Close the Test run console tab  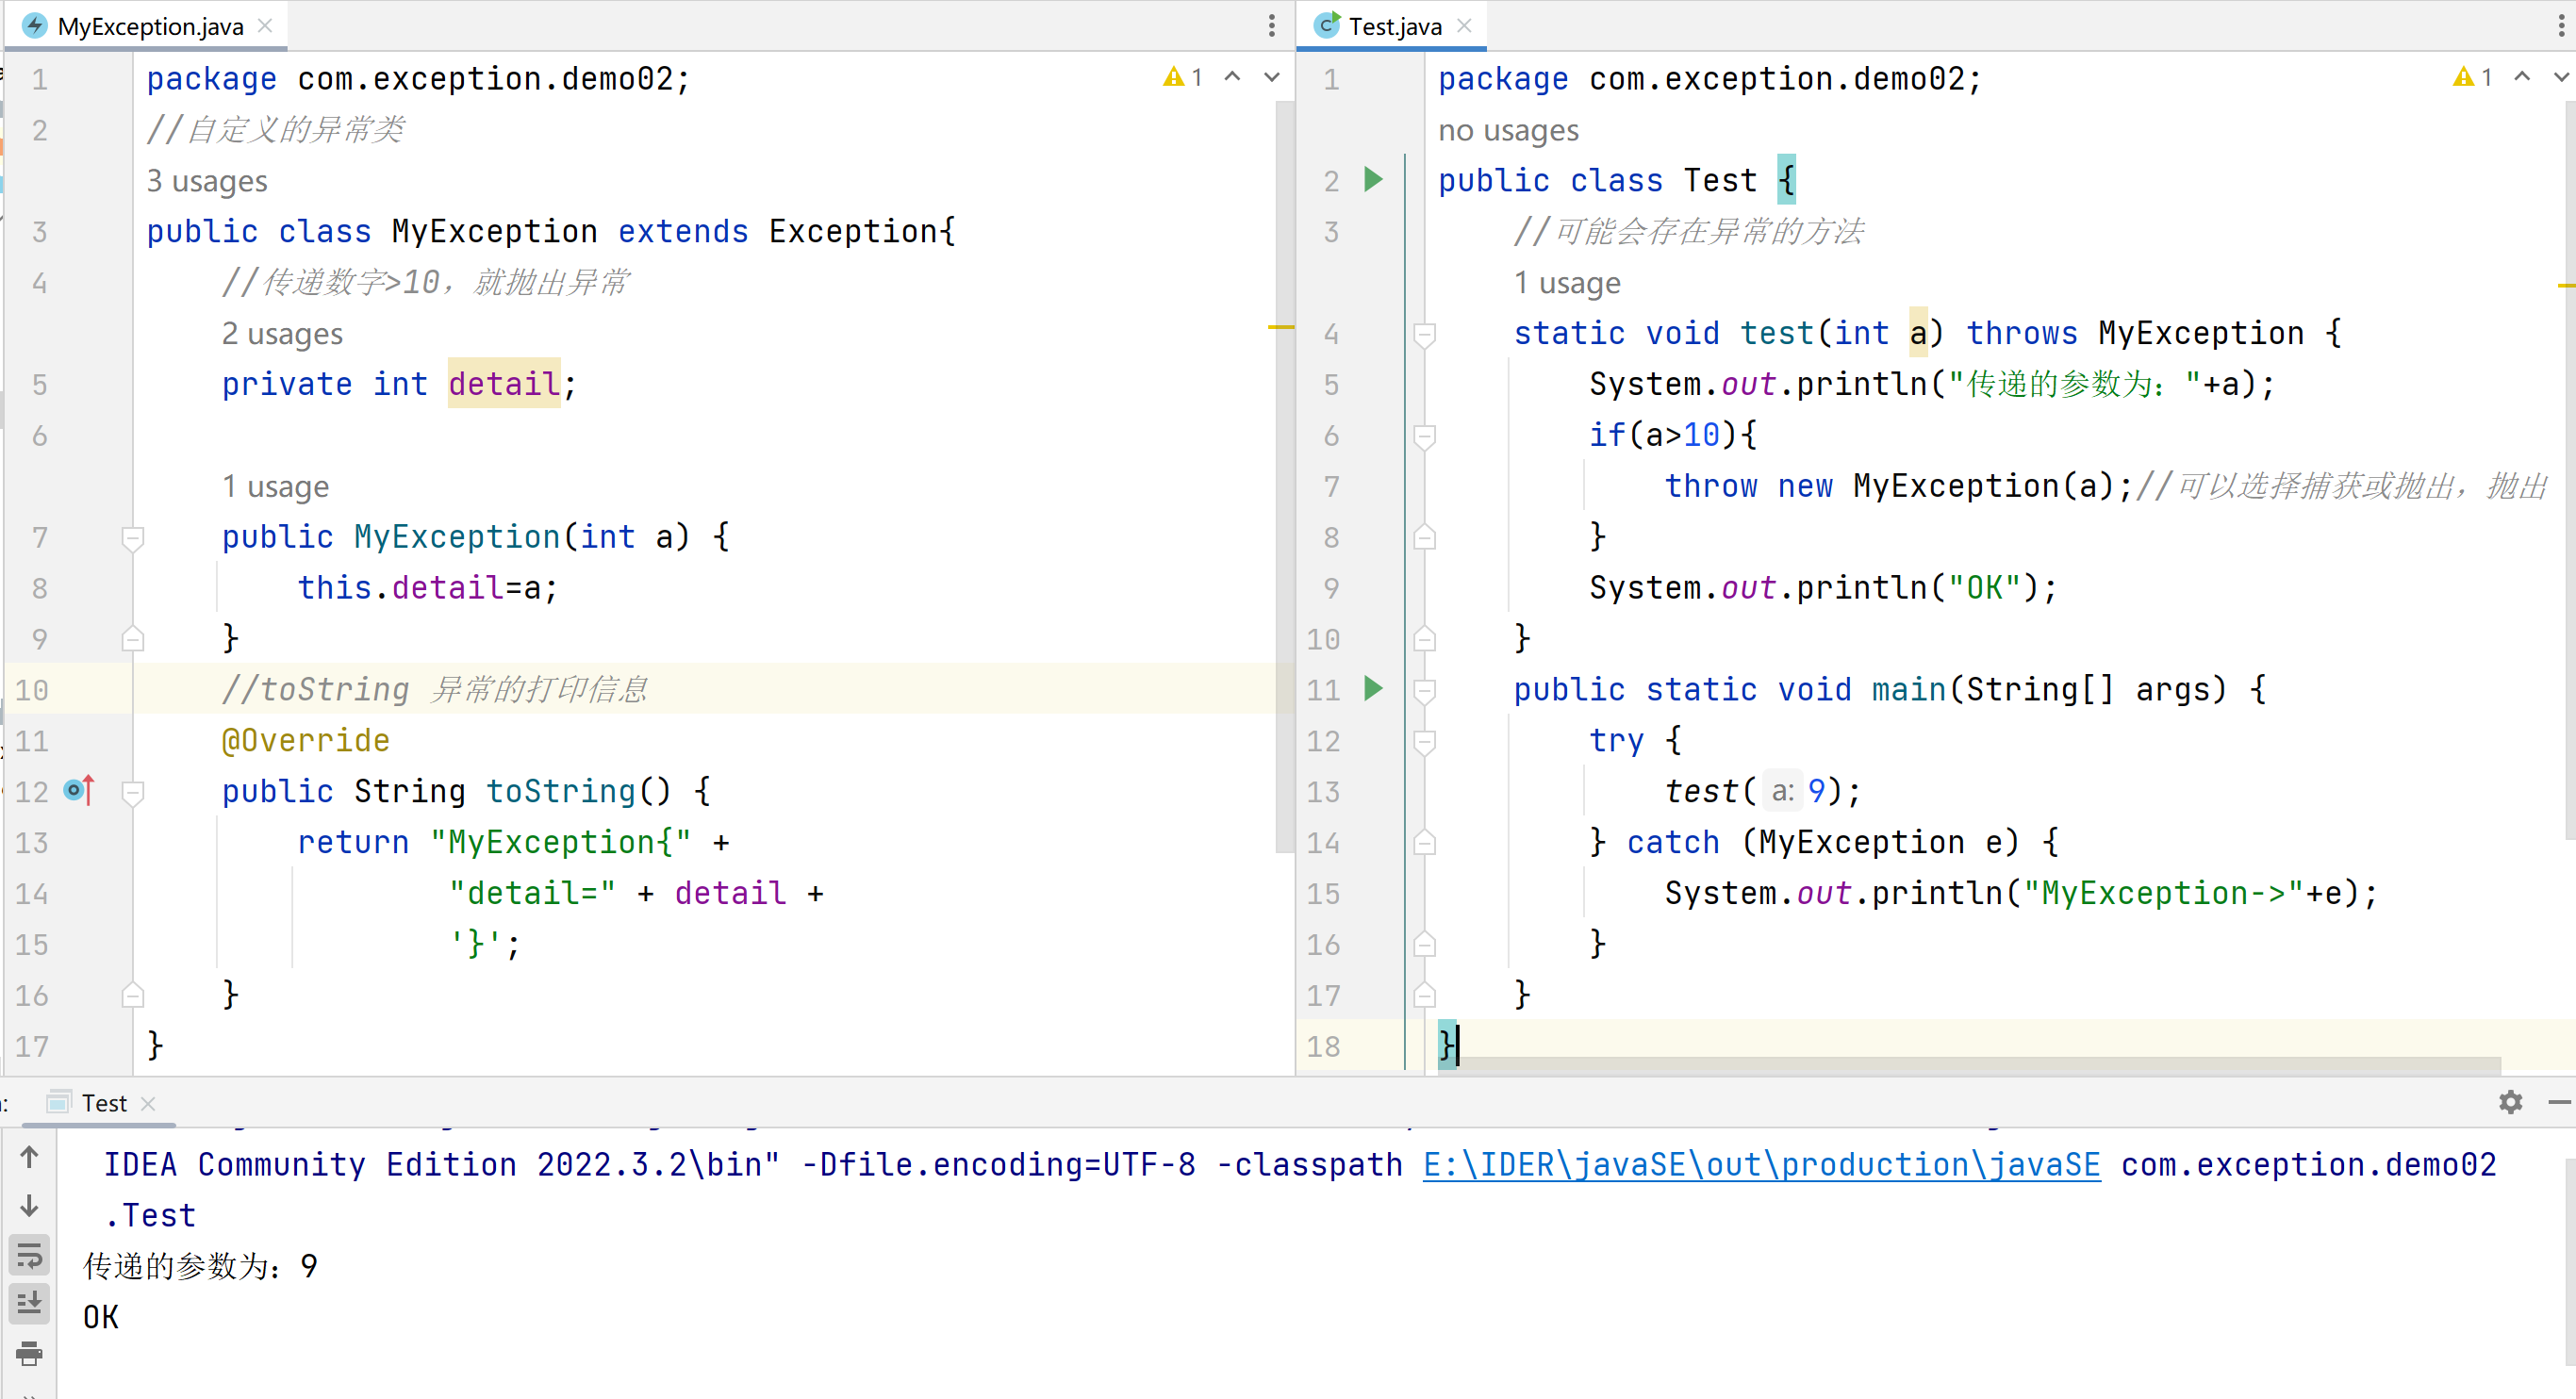[148, 1103]
